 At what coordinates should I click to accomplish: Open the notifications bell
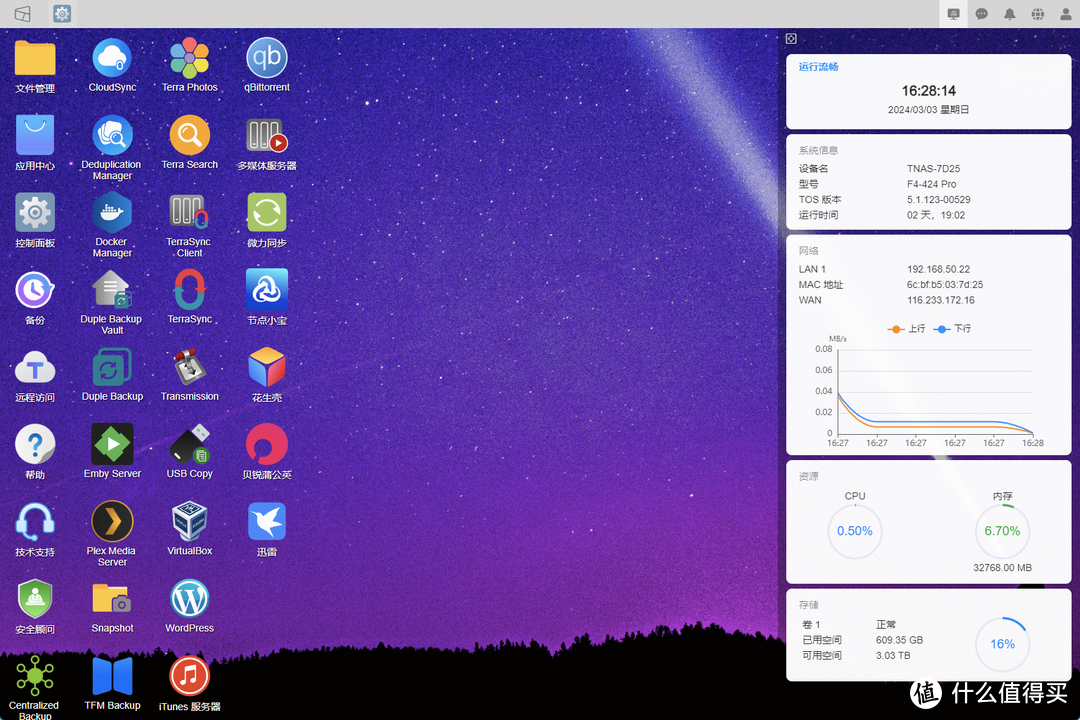1010,14
